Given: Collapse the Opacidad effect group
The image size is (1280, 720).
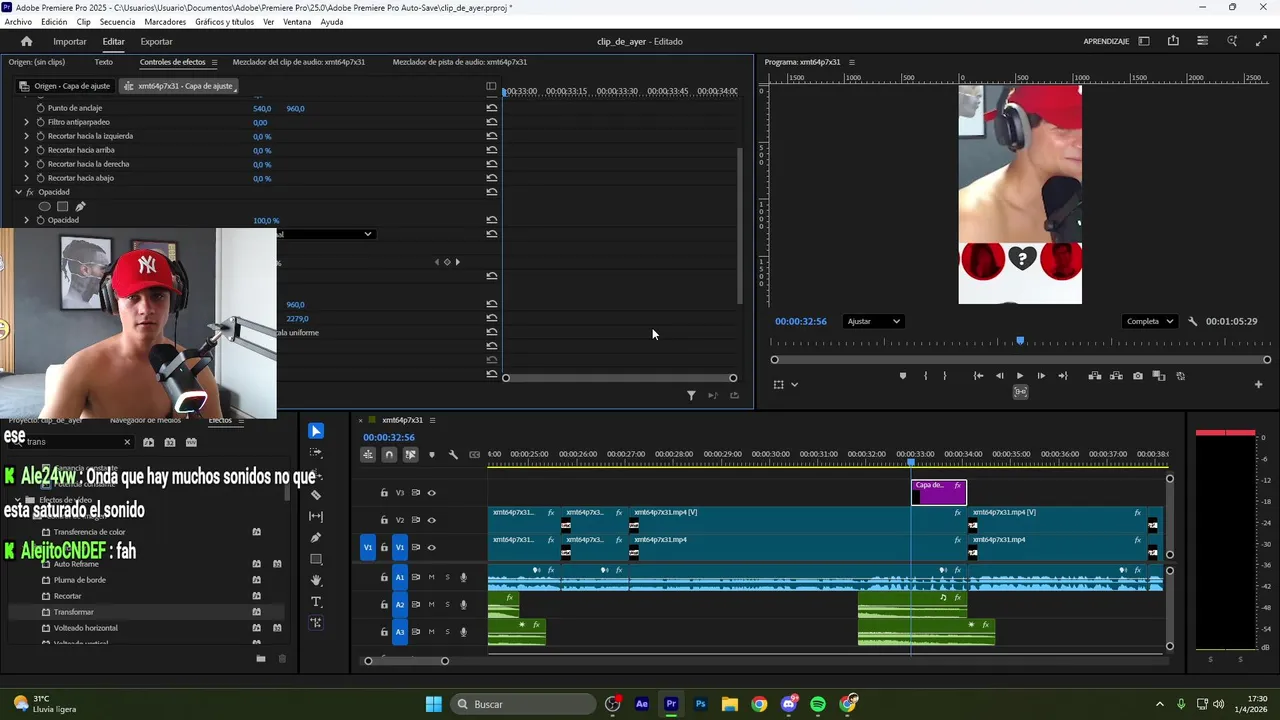Looking at the screenshot, I should (x=18, y=192).
